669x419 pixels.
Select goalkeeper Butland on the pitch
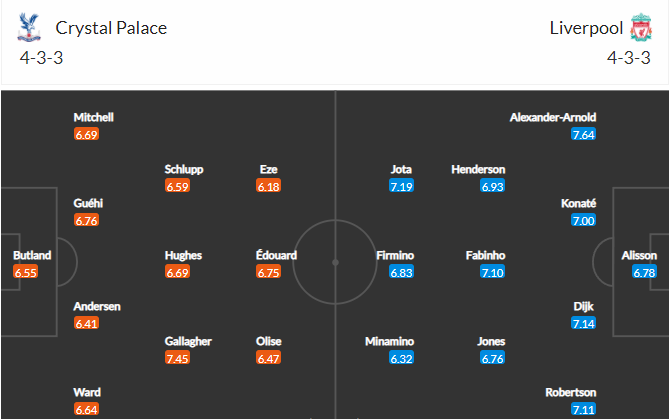[32, 256]
